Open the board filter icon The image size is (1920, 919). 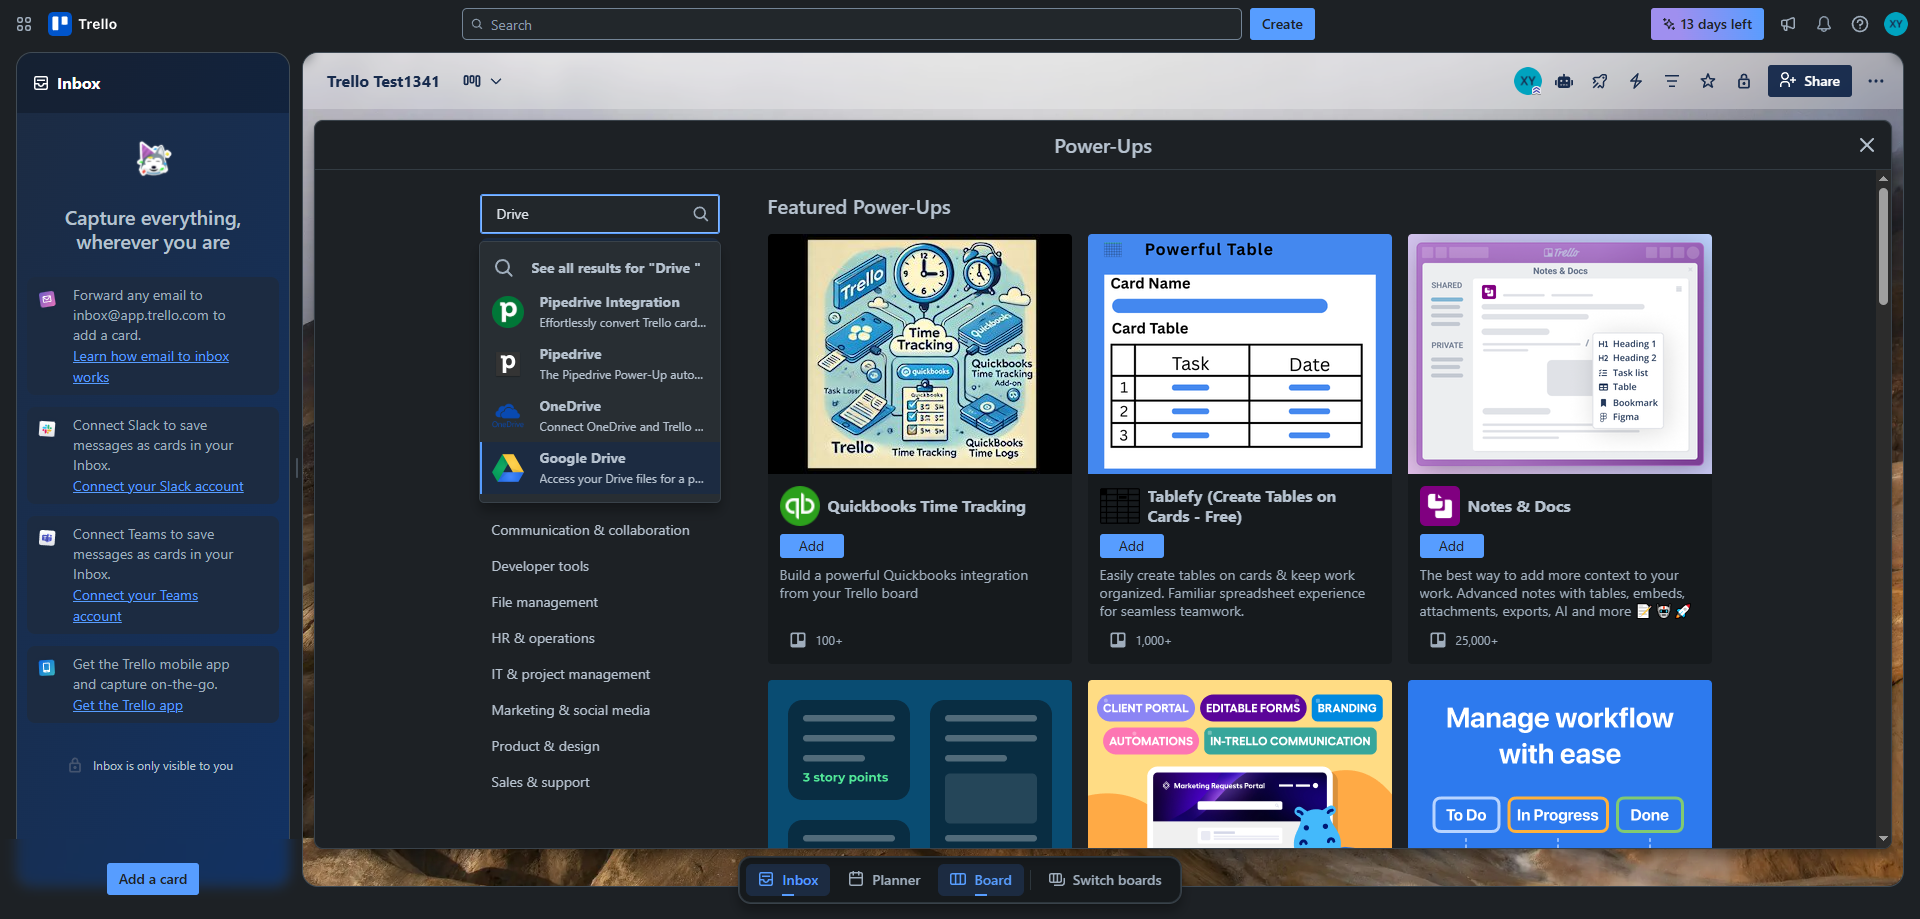(x=1672, y=81)
